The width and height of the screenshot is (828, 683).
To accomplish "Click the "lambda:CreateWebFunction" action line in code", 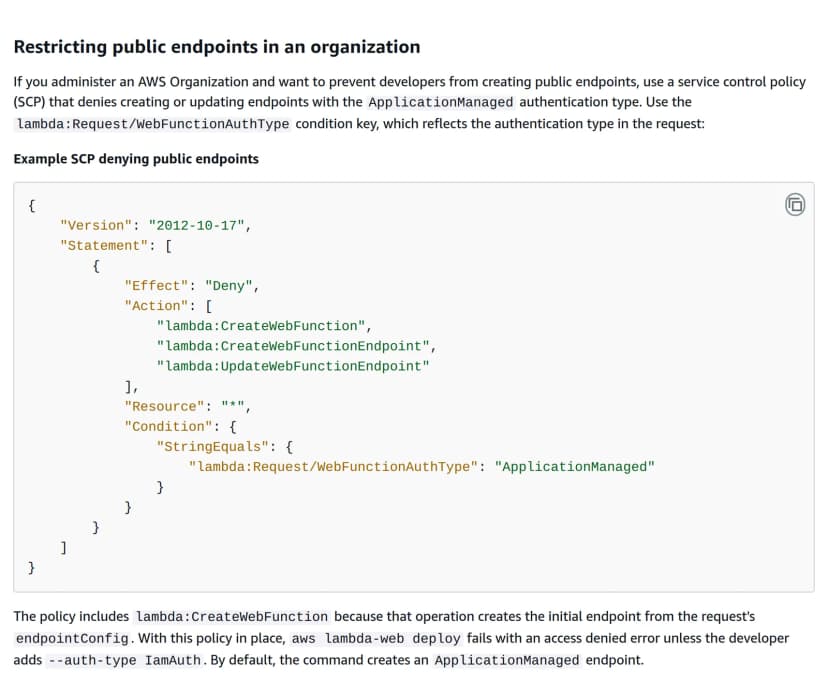I will (x=261, y=326).
